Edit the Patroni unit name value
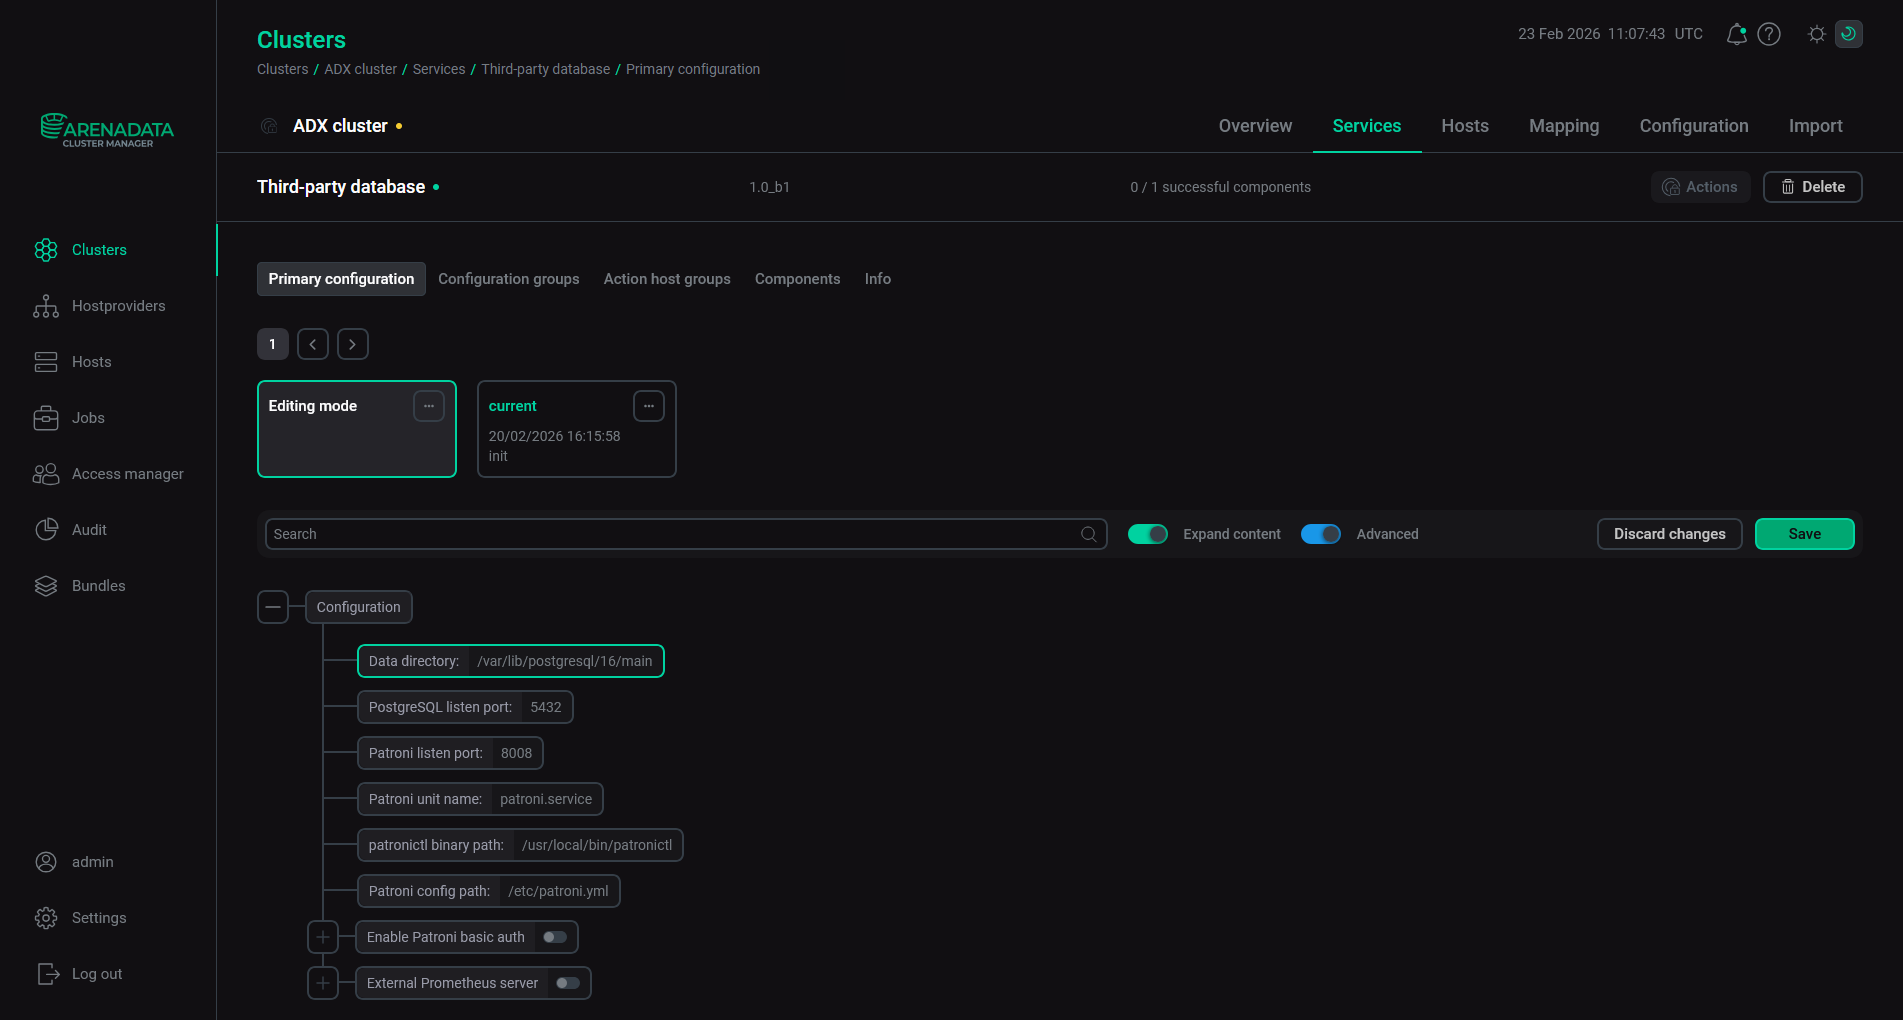Image resolution: width=1903 pixels, height=1020 pixels. click(x=546, y=799)
